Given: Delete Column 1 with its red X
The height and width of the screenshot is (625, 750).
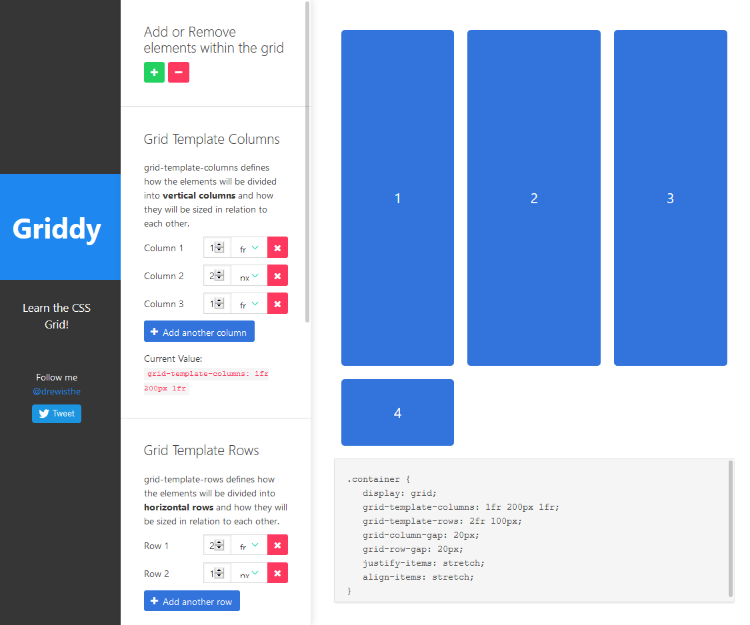Looking at the screenshot, I should coord(278,248).
